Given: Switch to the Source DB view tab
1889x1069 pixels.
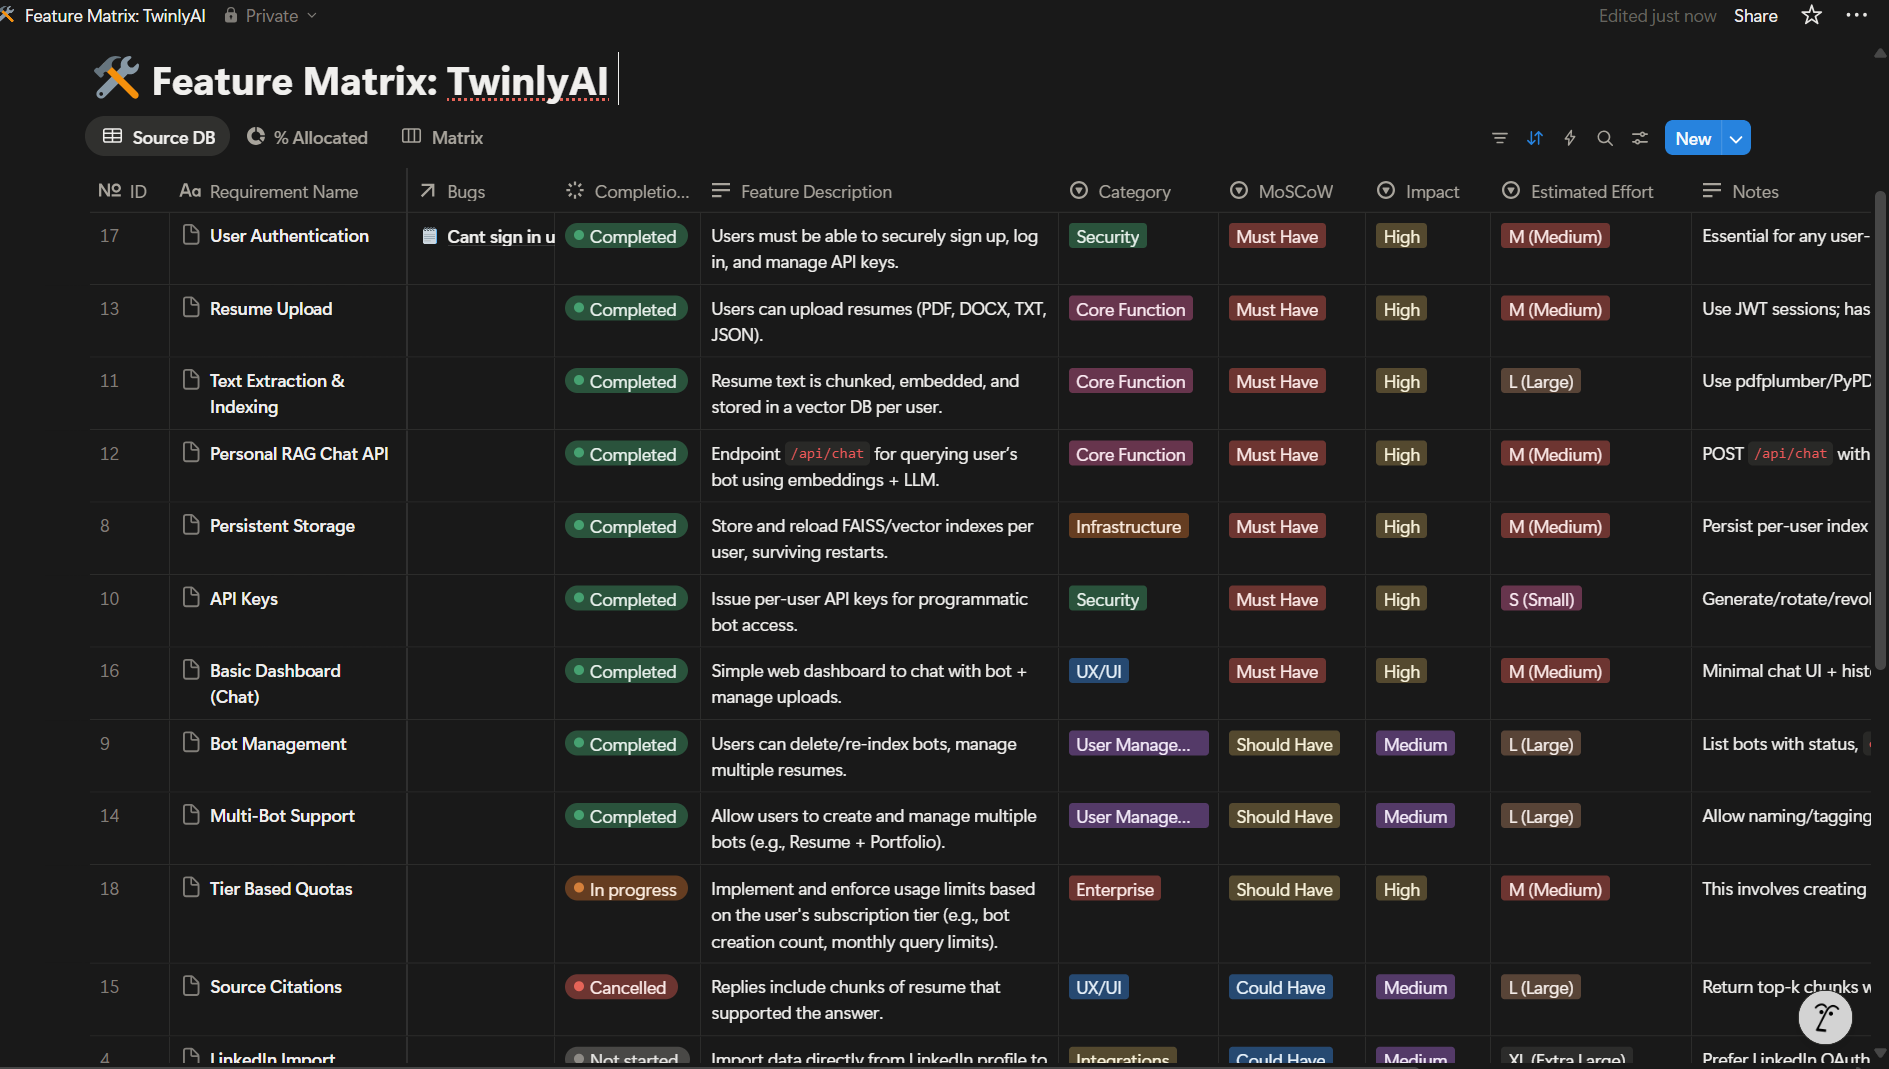Looking at the screenshot, I should 158,137.
